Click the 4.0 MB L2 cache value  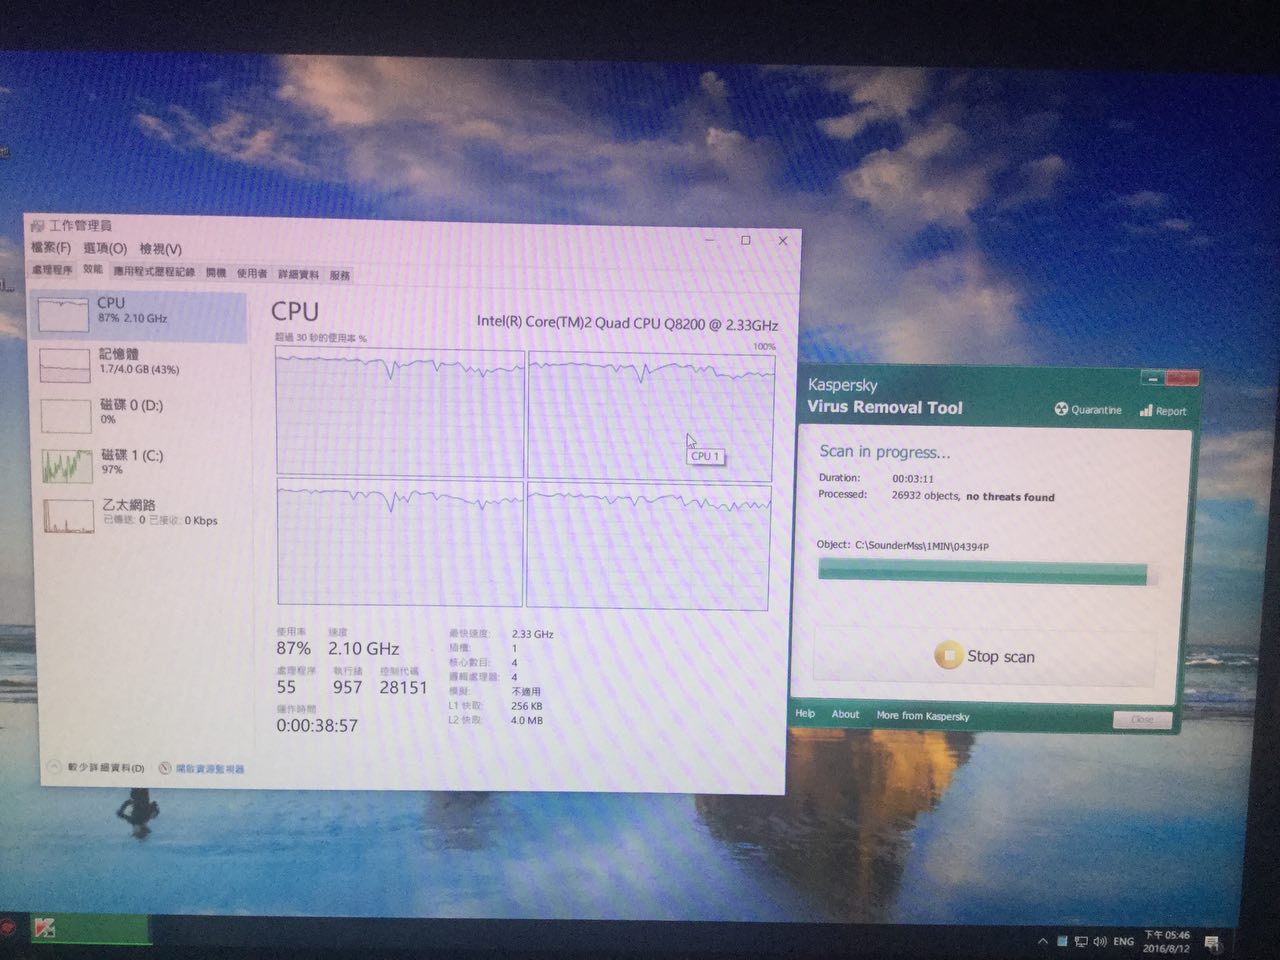click(x=527, y=720)
